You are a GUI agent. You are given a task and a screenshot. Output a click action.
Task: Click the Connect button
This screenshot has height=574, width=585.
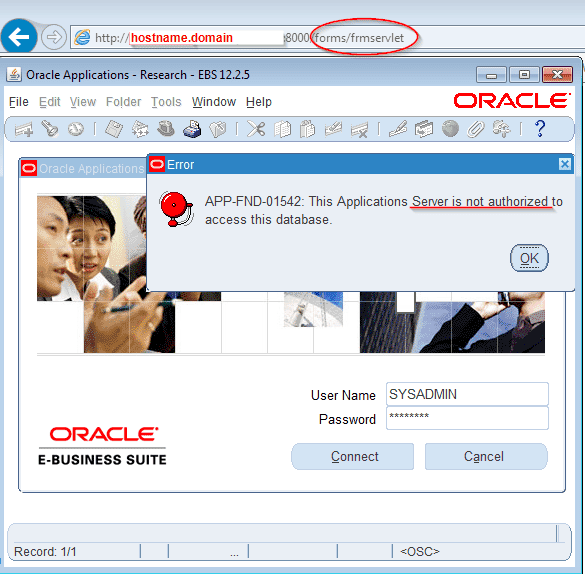pyautogui.click(x=353, y=457)
